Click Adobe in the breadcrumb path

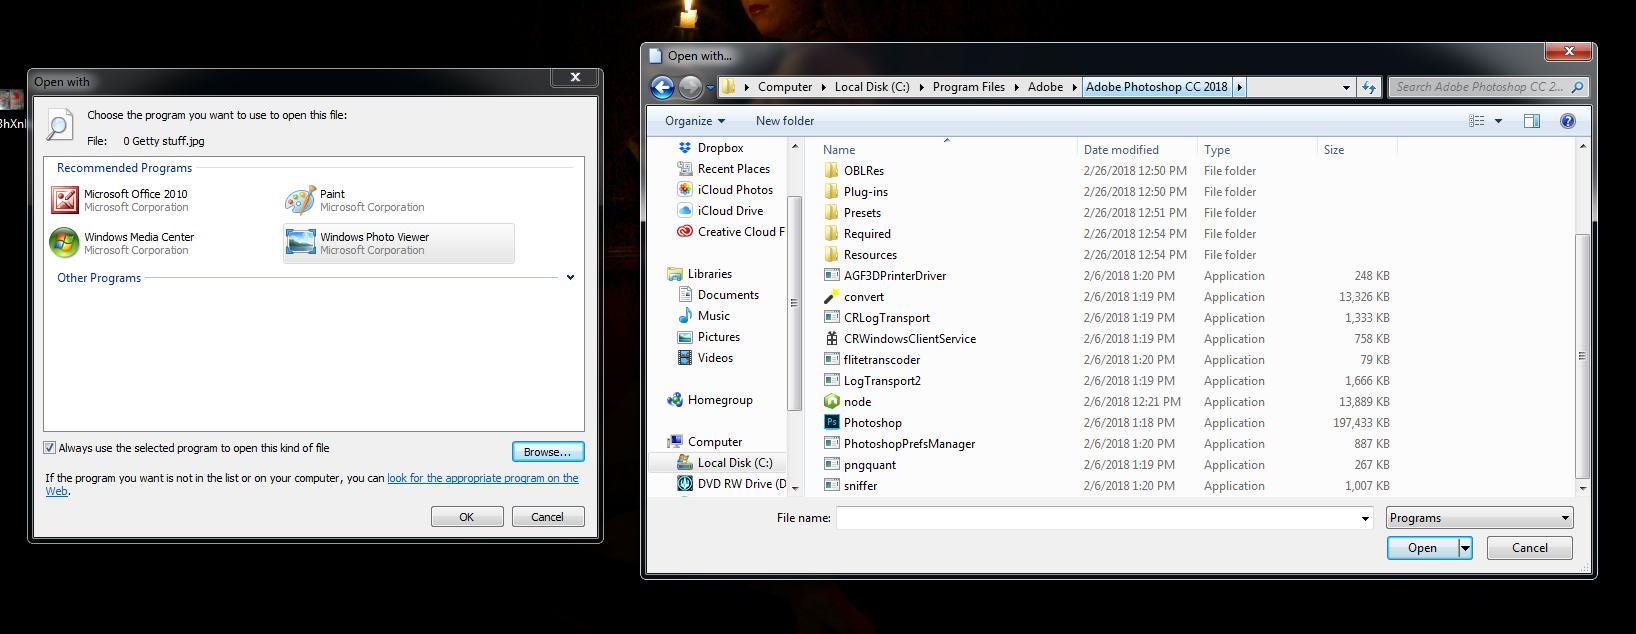tap(1045, 87)
